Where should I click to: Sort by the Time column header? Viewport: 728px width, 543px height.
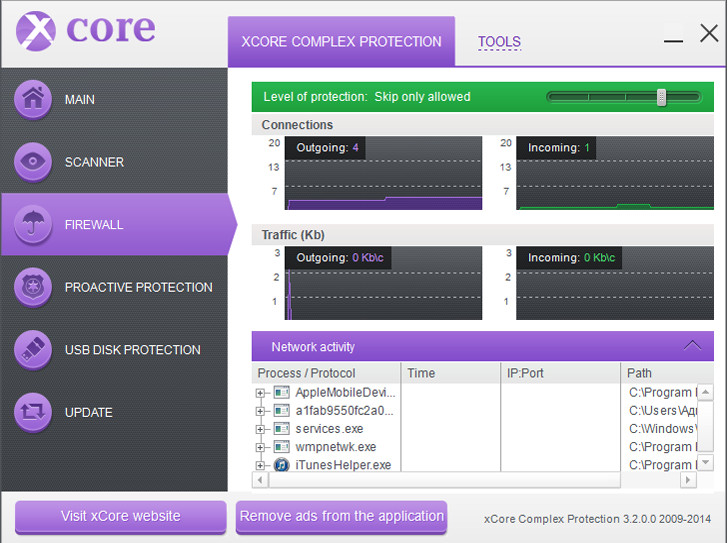450,373
